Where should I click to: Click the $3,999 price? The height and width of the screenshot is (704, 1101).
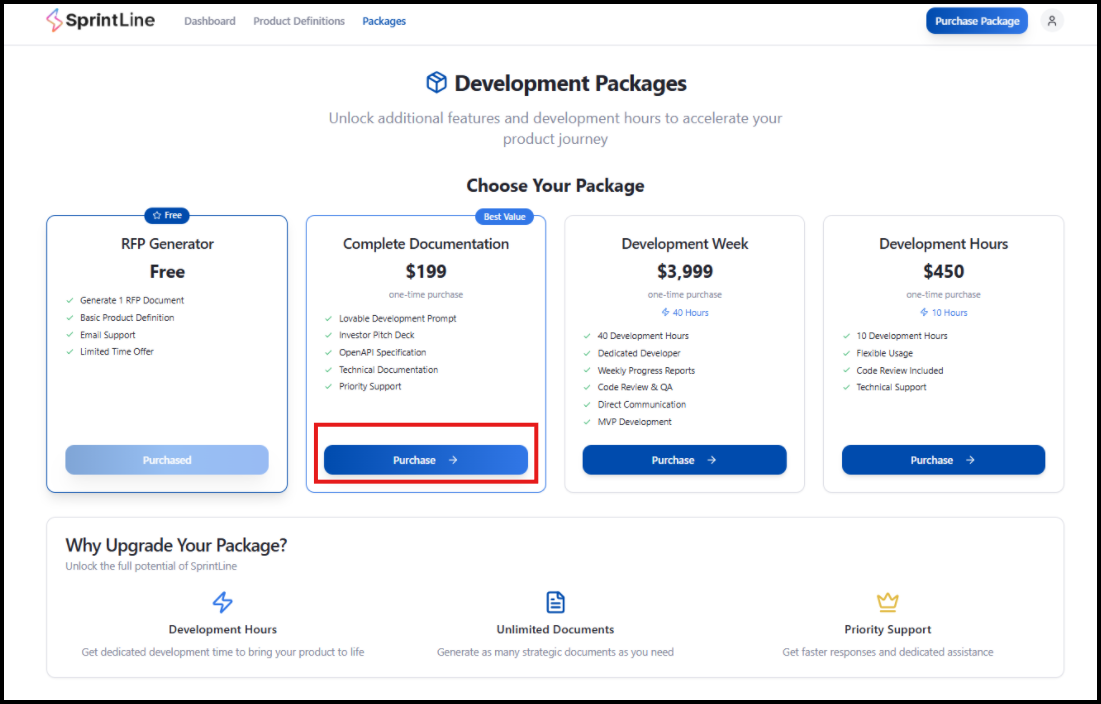(x=685, y=271)
